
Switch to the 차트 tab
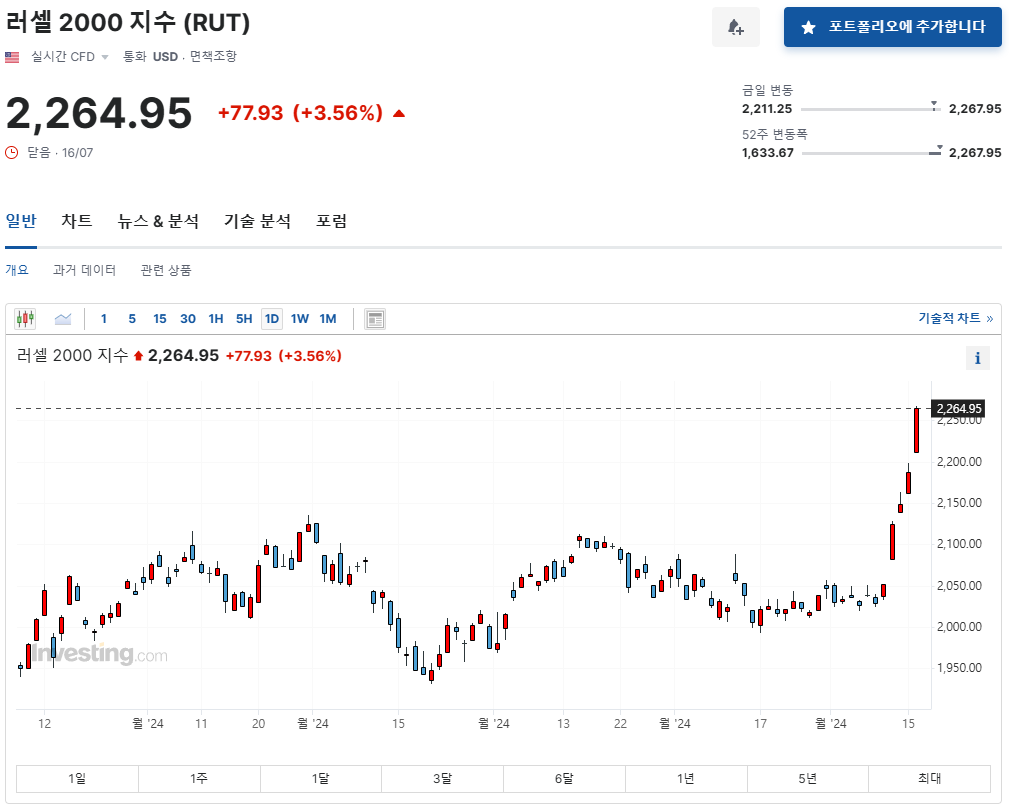[77, 221]
